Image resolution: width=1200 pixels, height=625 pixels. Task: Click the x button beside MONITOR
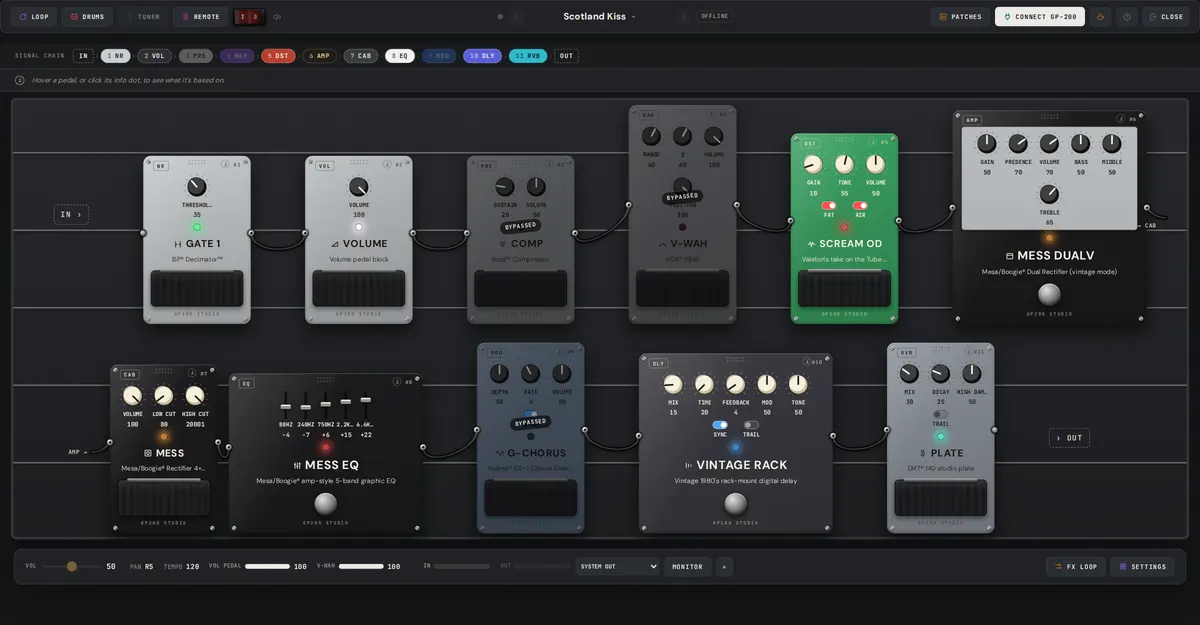[724, 567]
